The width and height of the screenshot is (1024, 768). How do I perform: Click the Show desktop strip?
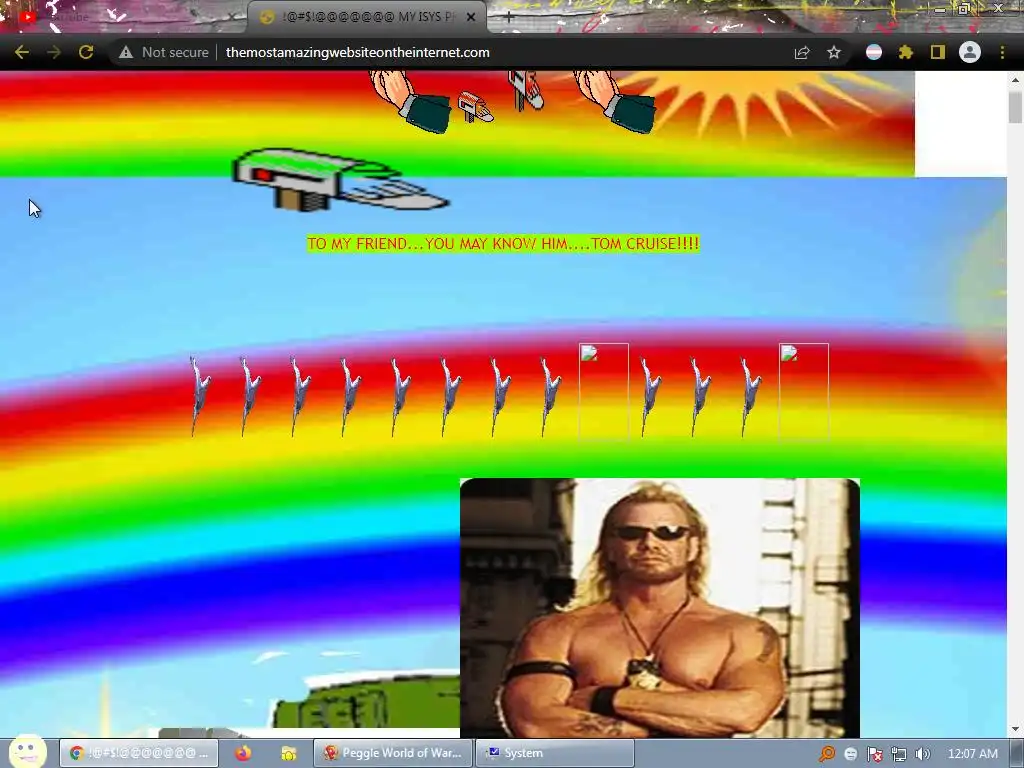(x=1017, y=753)
